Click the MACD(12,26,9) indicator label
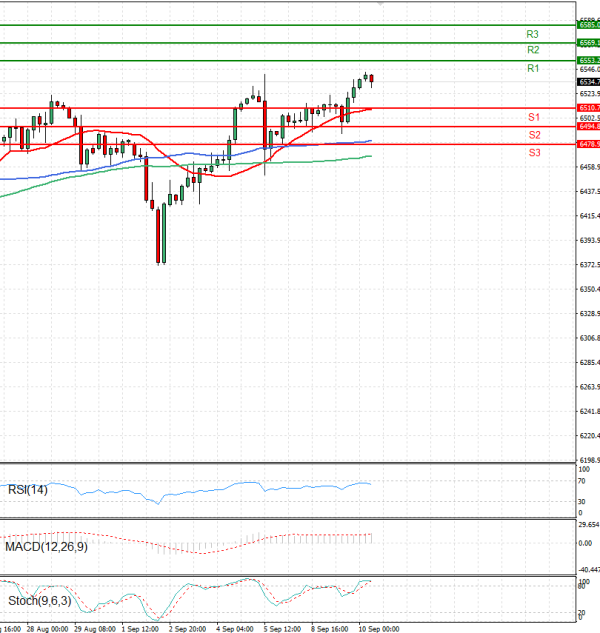This screenshot has width=600, height=633. pyautogui.click(x=46, y=547)
